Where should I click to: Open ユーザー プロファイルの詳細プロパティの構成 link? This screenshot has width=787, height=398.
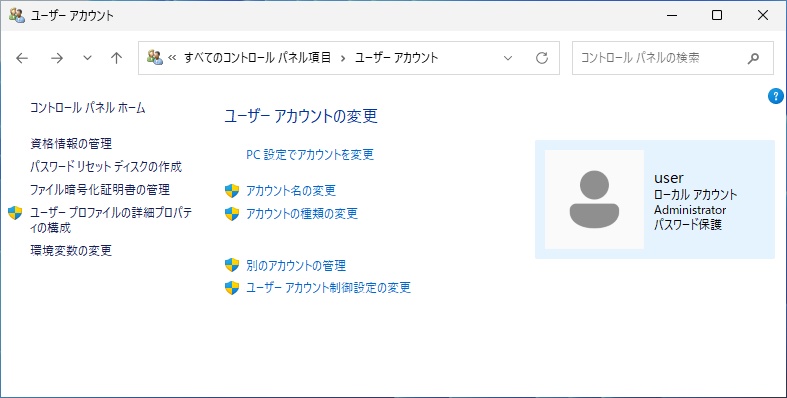111,220
